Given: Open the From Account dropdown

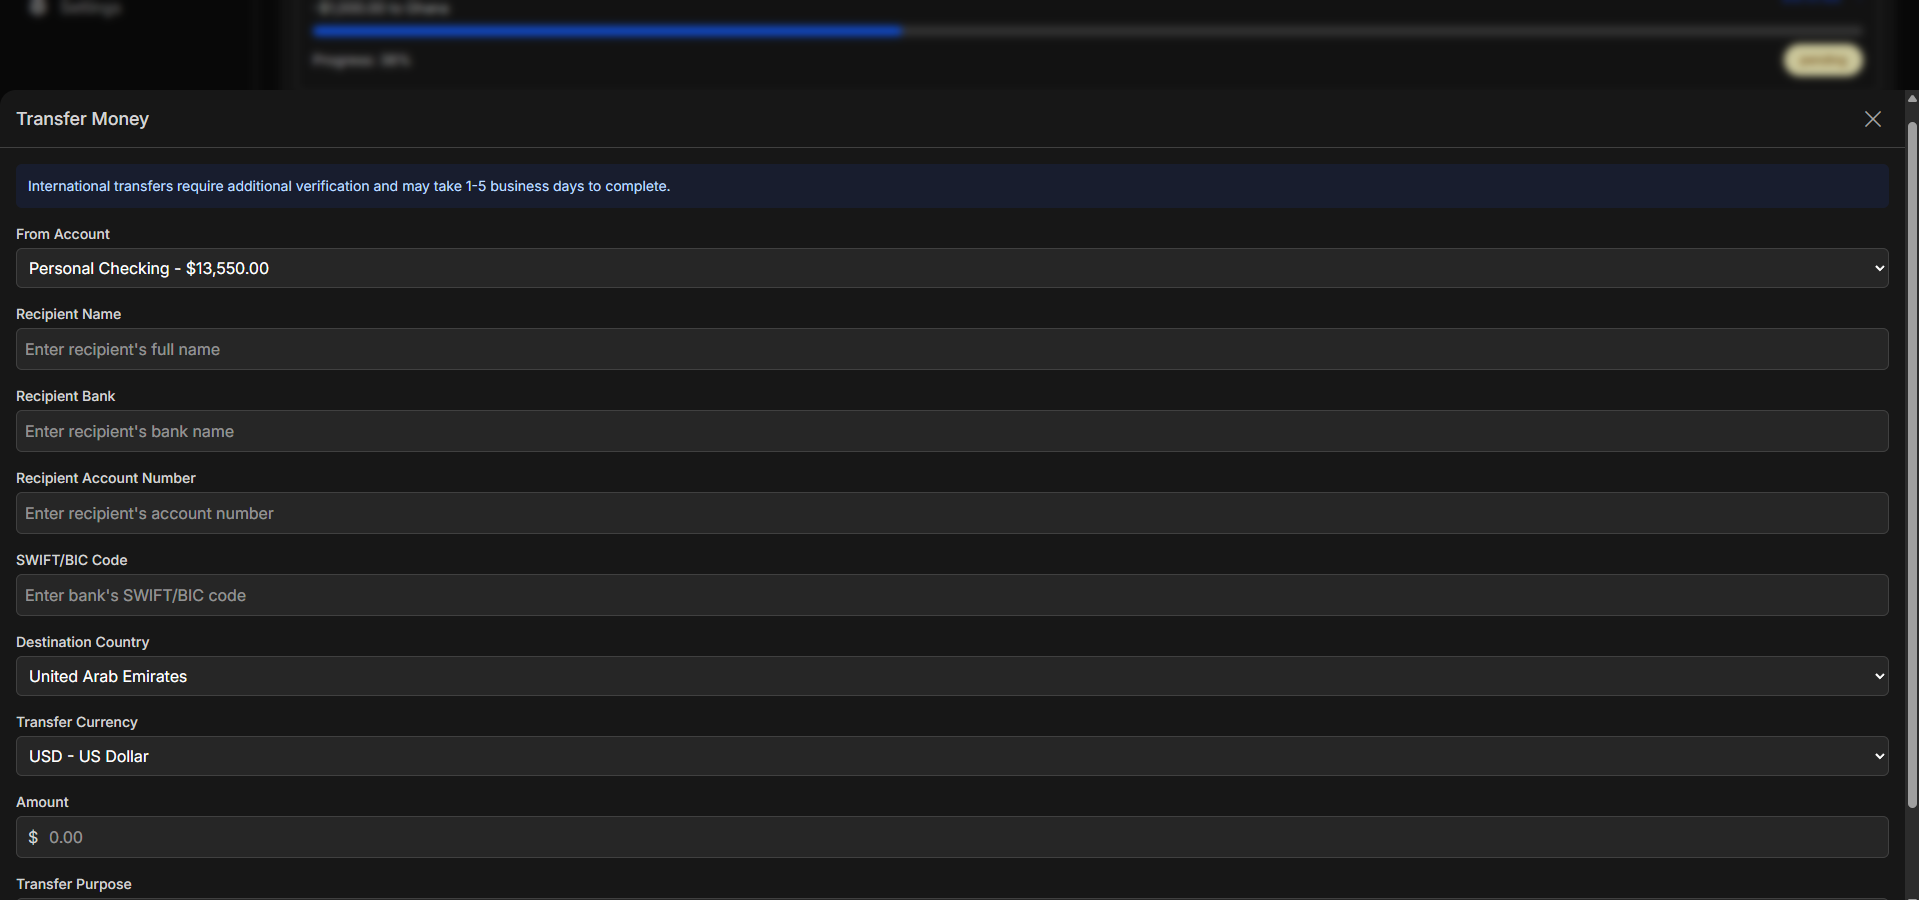Looking at the screenshot, I should (x=952, y=268).
